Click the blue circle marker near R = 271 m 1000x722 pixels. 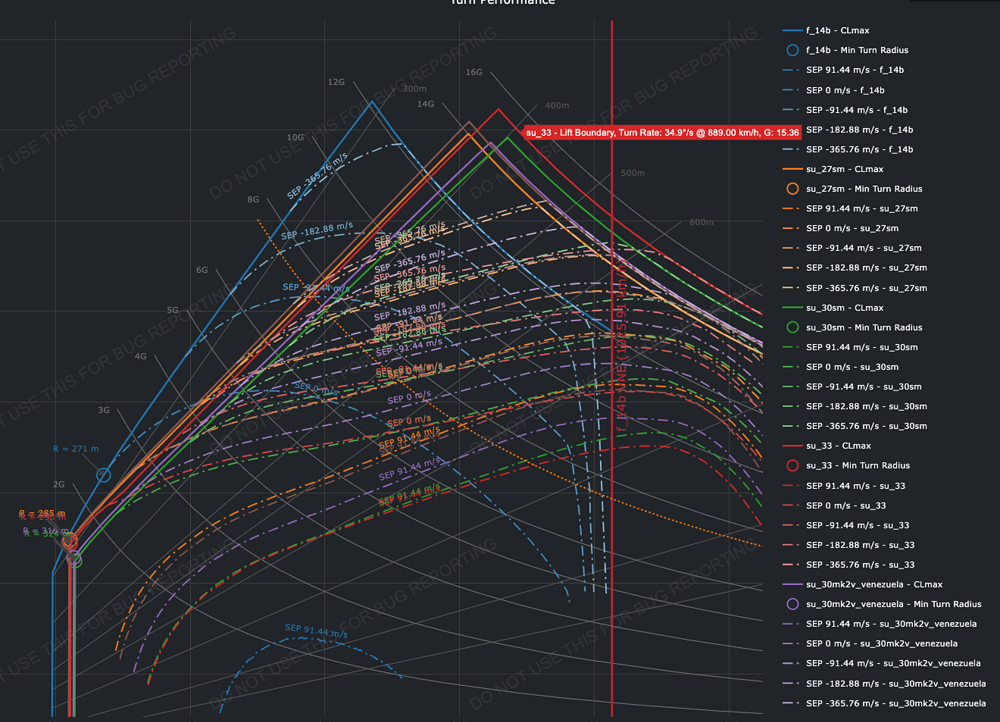coord(103,475)
